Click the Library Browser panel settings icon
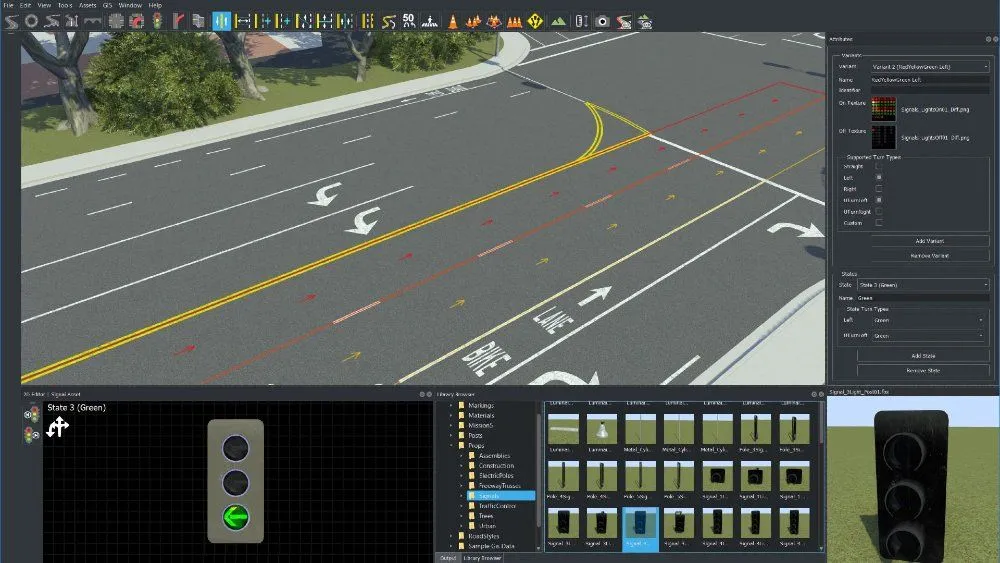This screenshot has height=563, width=1000. click(814, 394)
